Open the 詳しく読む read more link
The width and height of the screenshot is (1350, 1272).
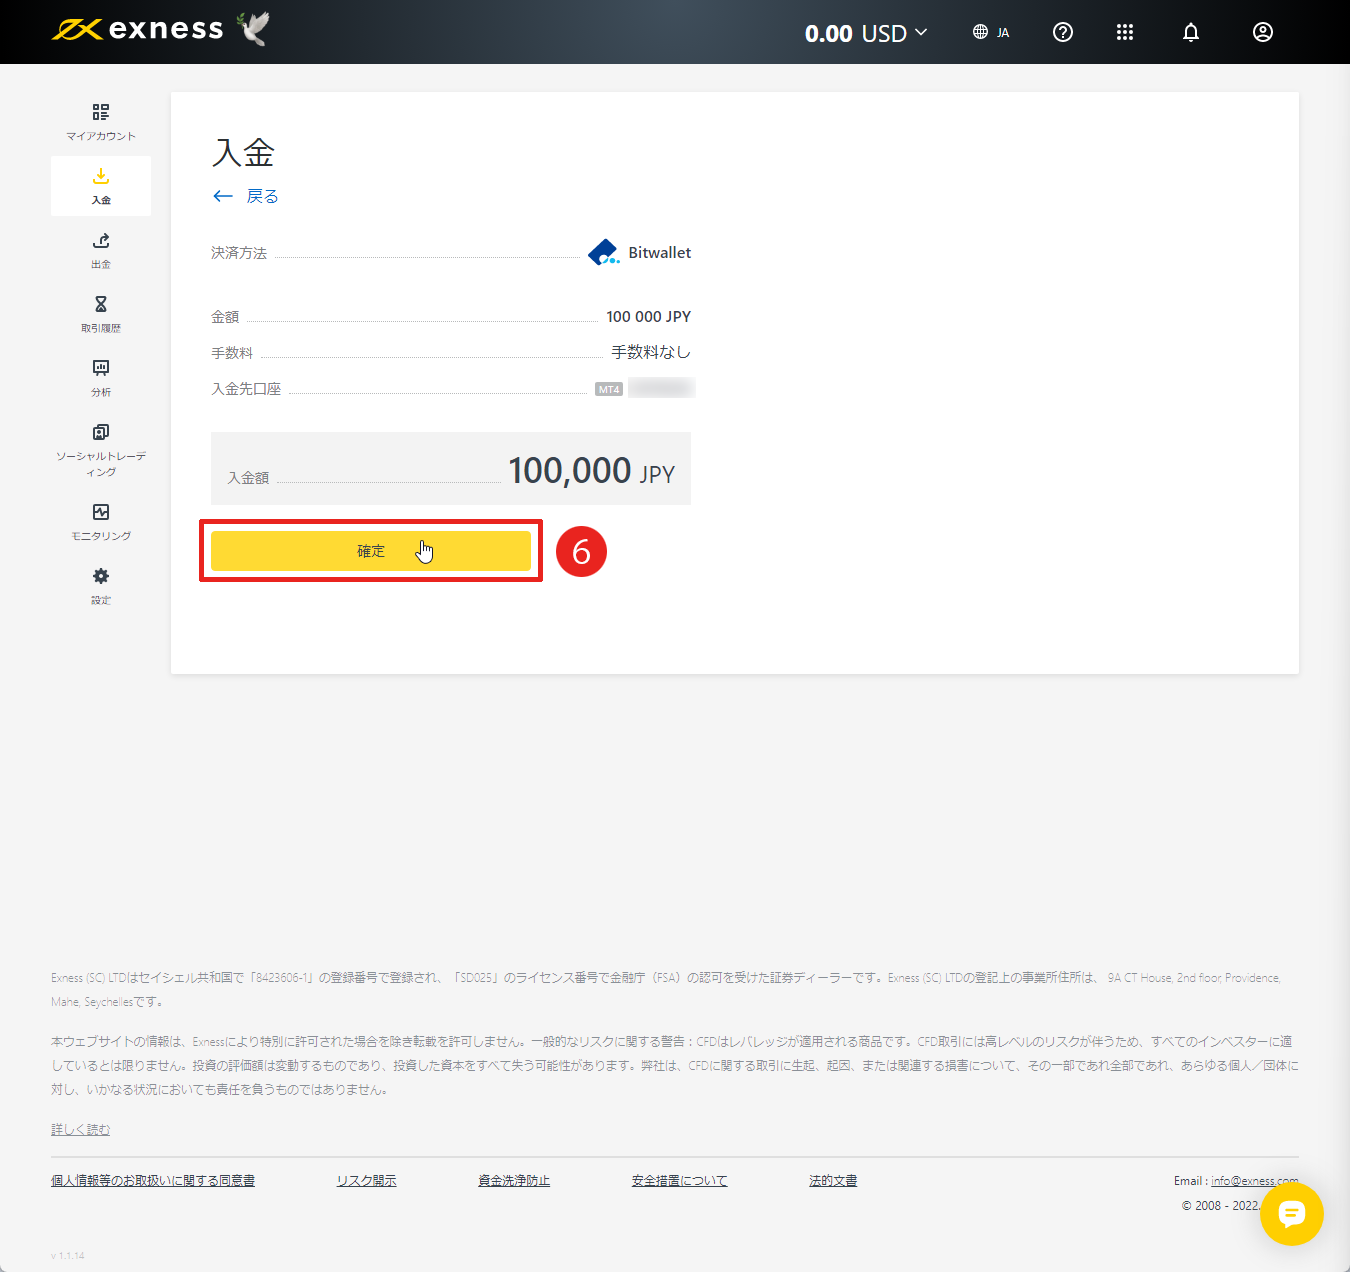[80, 1128]
